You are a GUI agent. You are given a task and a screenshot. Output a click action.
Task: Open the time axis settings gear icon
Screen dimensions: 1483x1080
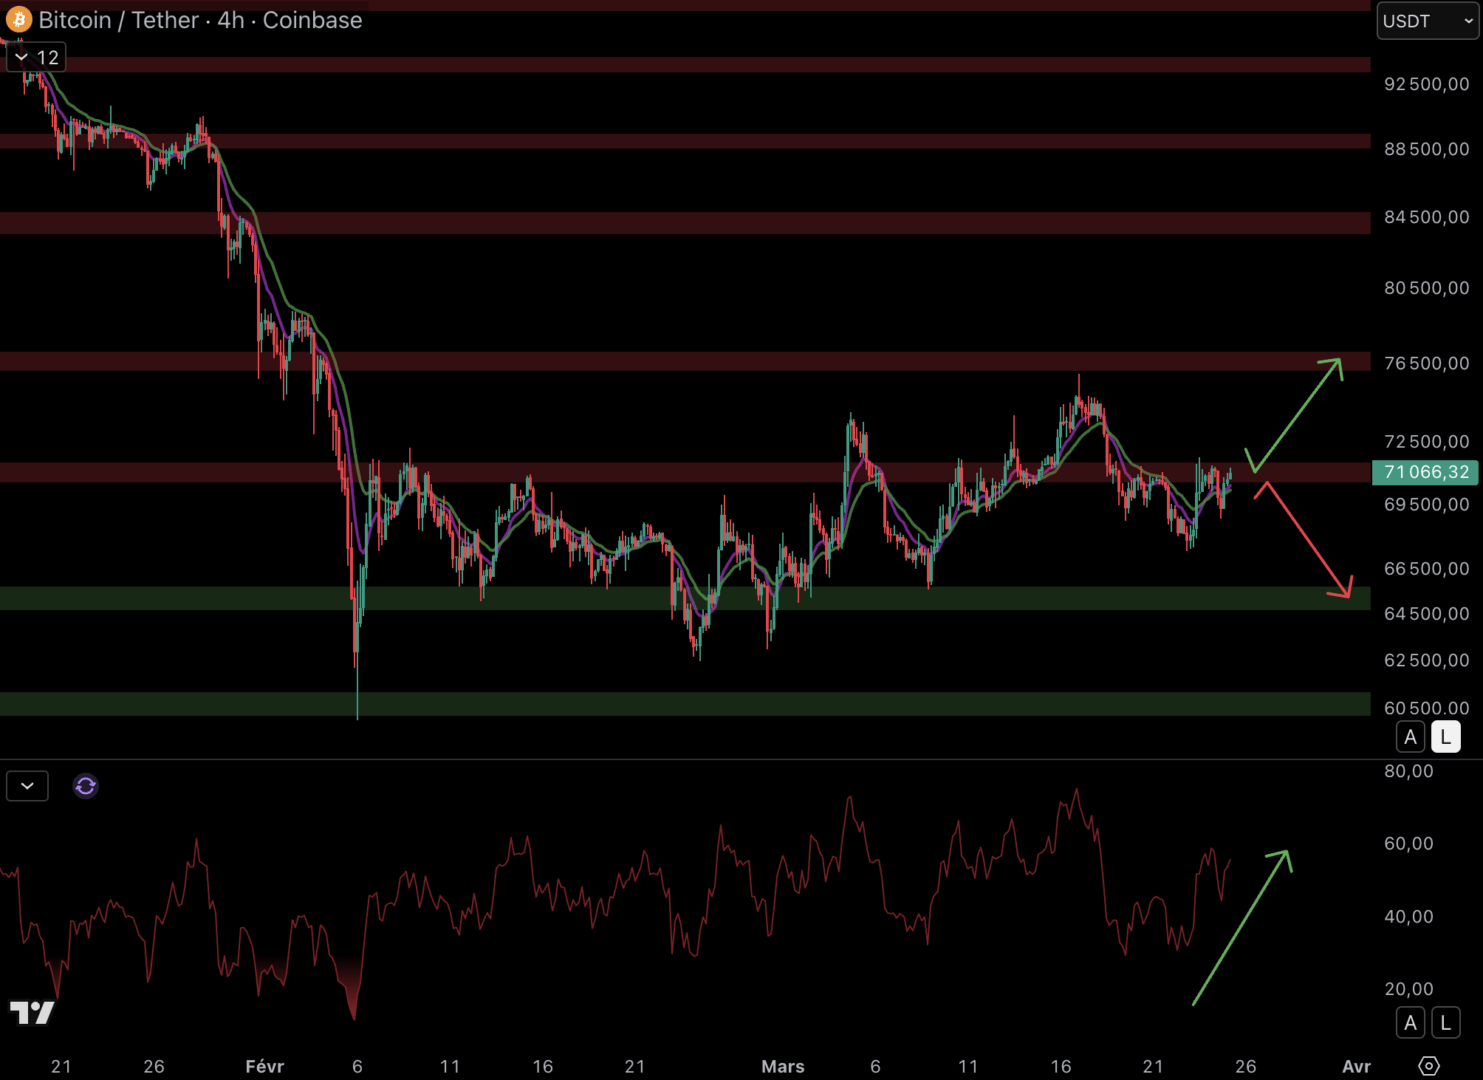(1429, 1066)
